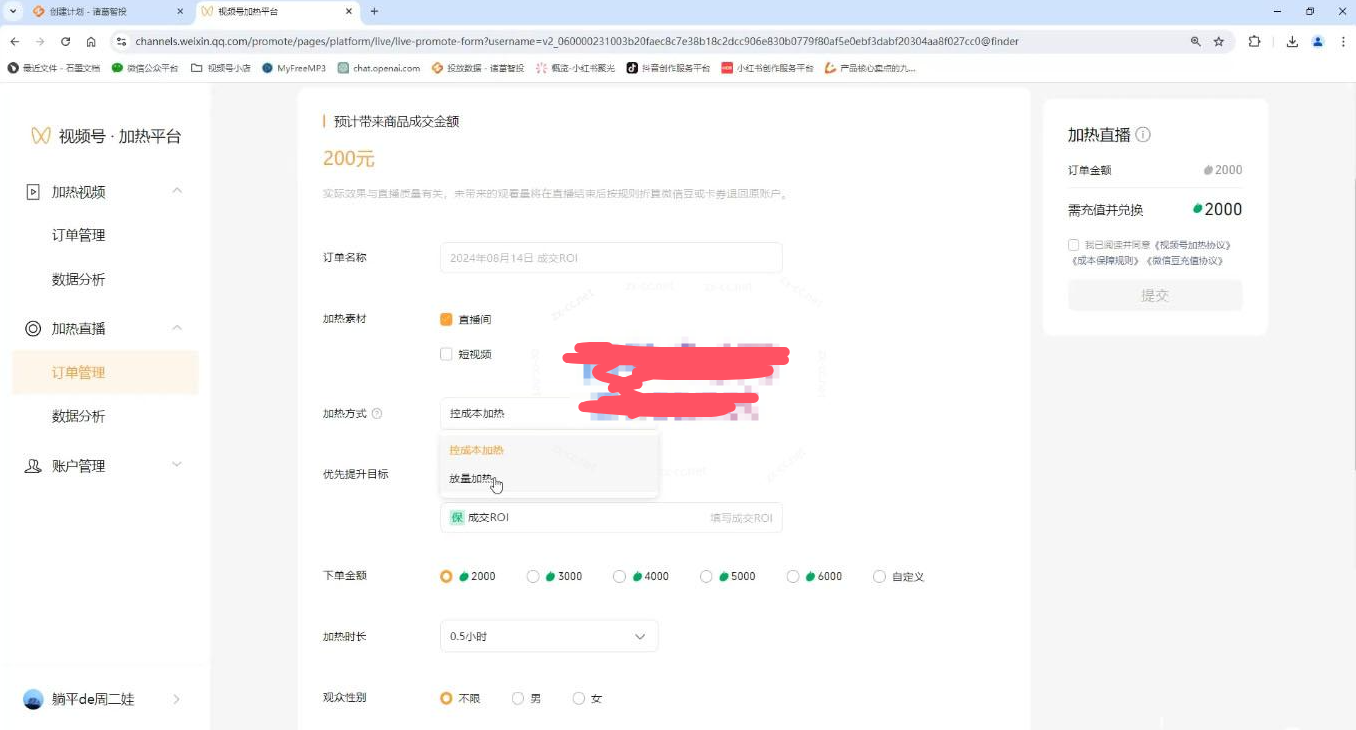Open the 加热方式 dropdown showing 控成本加热
This screenshot has width=1356, height=730.
pos(549,413)
